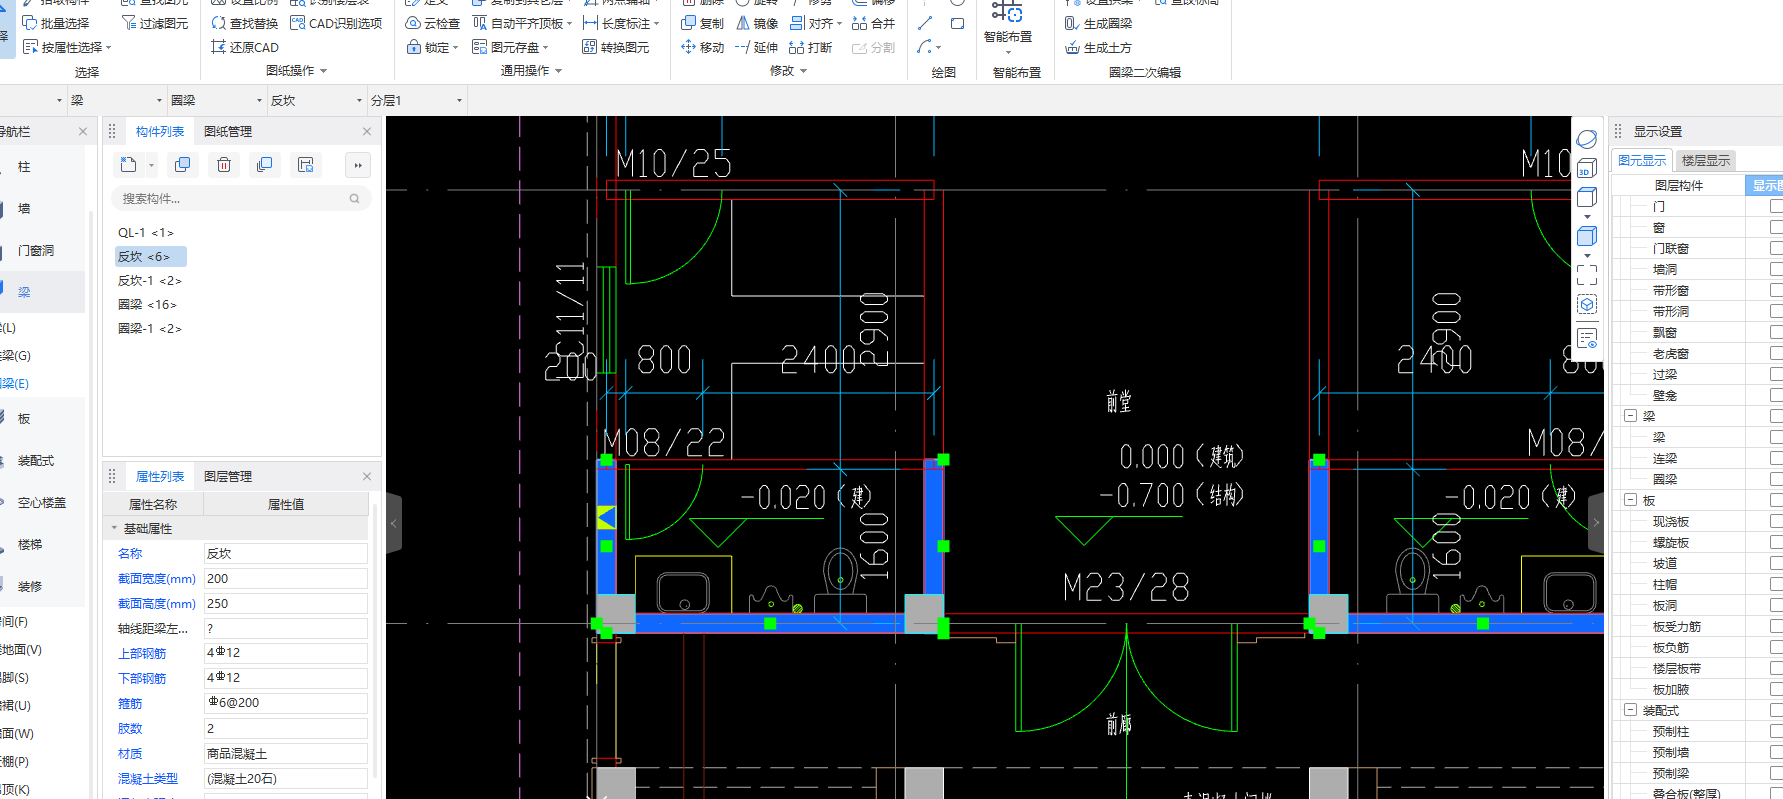Select the 图元显示 tab
Viewport: 1783px width, 799px height.
coord(1642,160)
